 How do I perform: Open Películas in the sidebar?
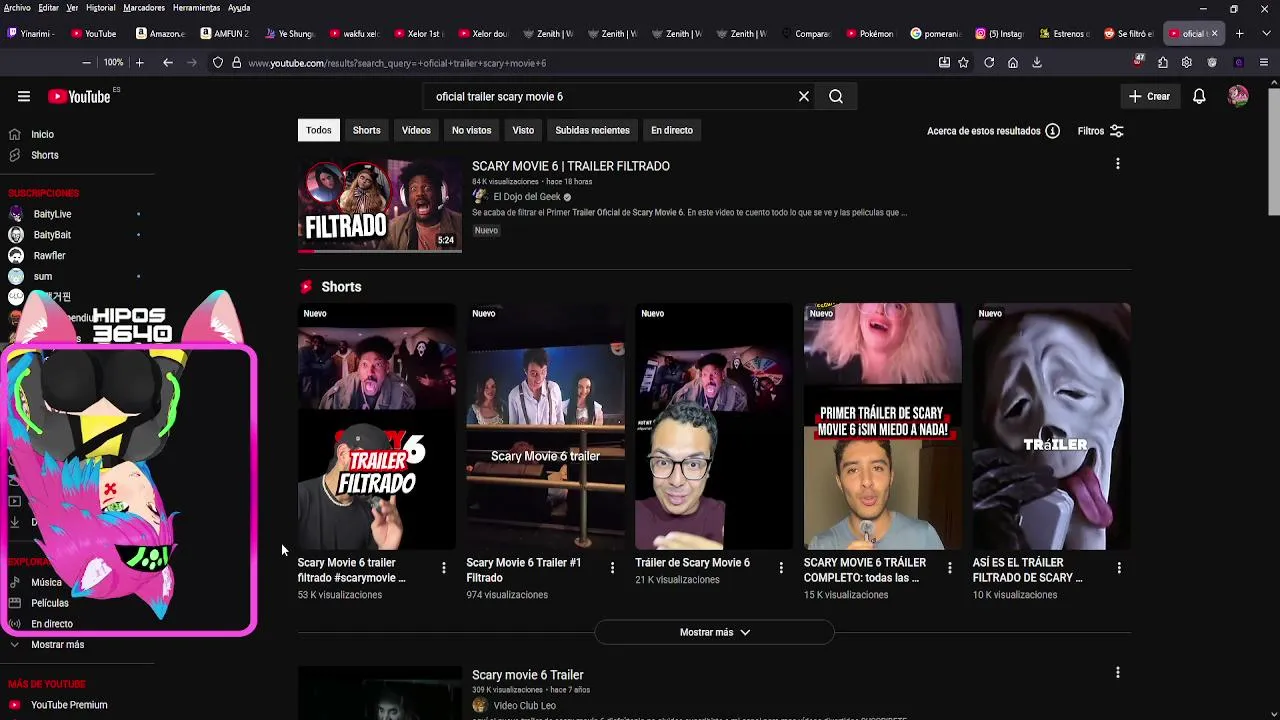click(x=50, y=603)
